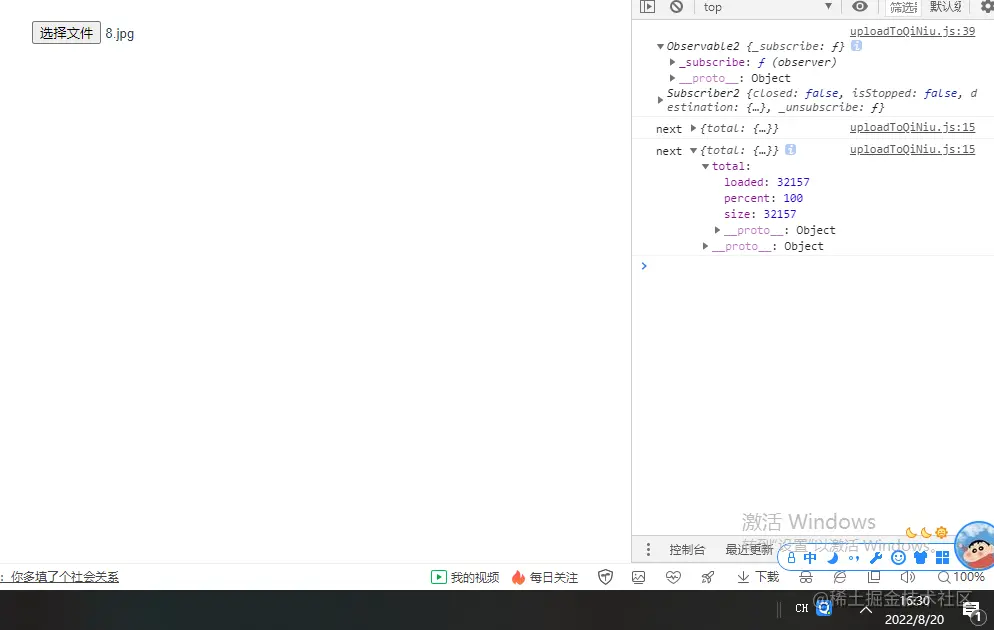Collapse the second next {total} object
This screenshot has height=630, width=994.
pyautogui.click(x=693, y=150)
